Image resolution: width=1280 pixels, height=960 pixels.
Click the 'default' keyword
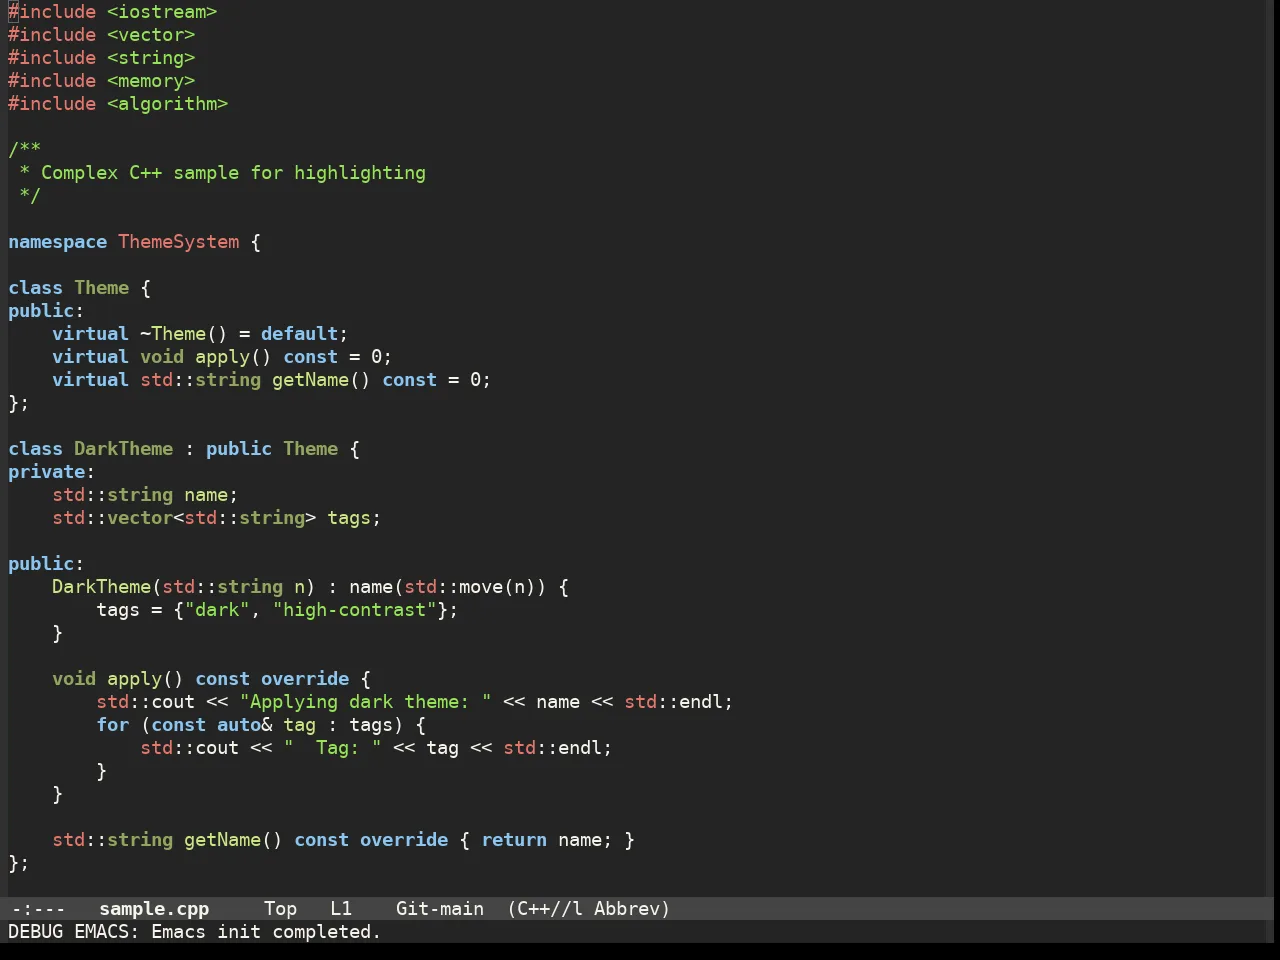(299, 334)
